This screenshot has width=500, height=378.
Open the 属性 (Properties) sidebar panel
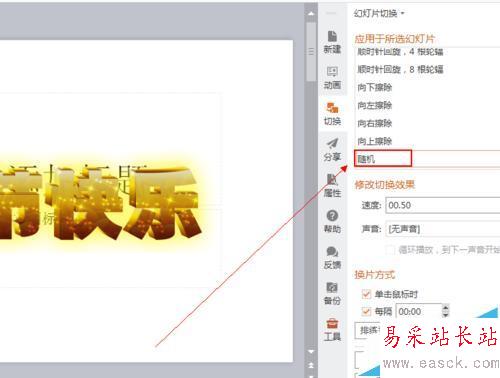click(x=332, y=186)
